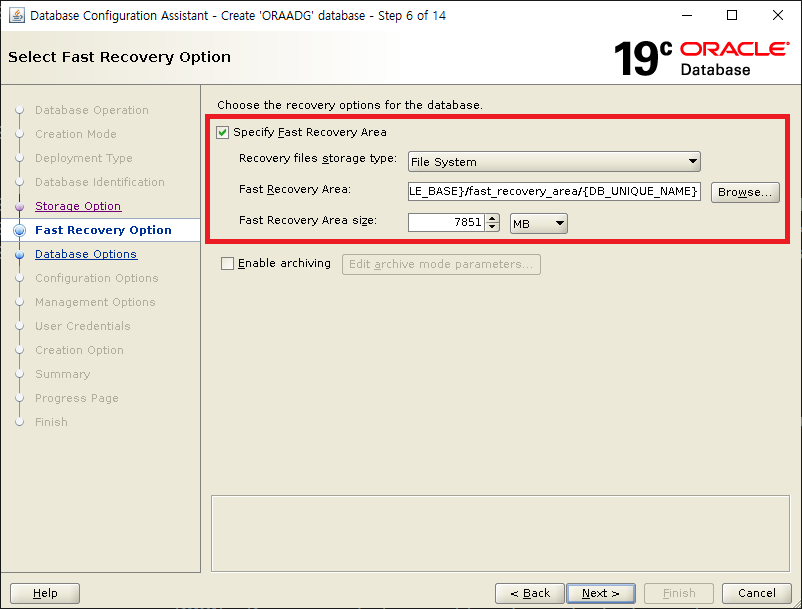
Task: Click the Fast Recovery Area size field
Action: click(x=446, y=222)
